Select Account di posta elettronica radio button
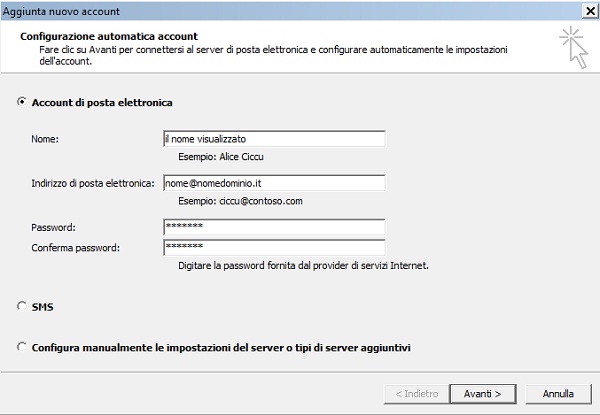The width and height of the screenshot is (600, 415). (22, 102)
